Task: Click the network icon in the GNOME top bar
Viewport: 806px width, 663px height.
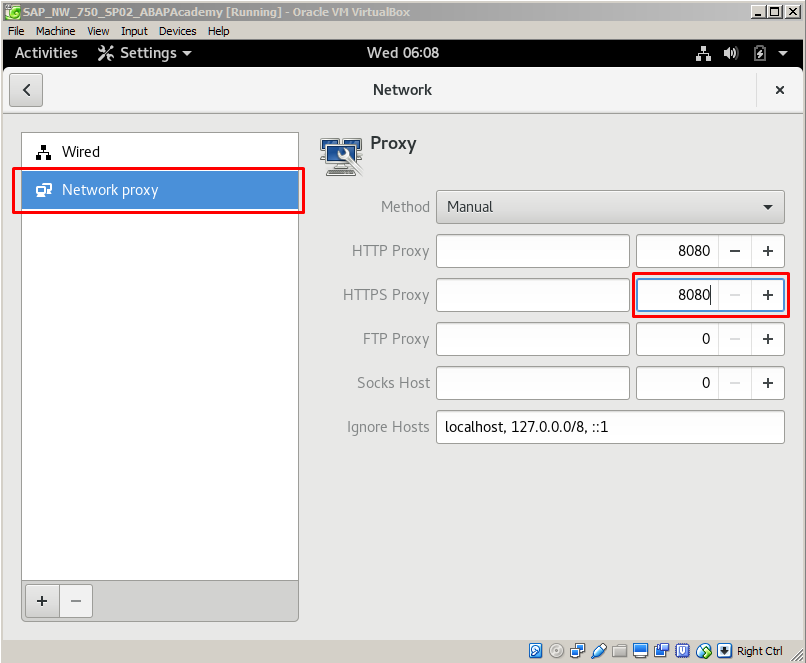Action: coord(703,53)
